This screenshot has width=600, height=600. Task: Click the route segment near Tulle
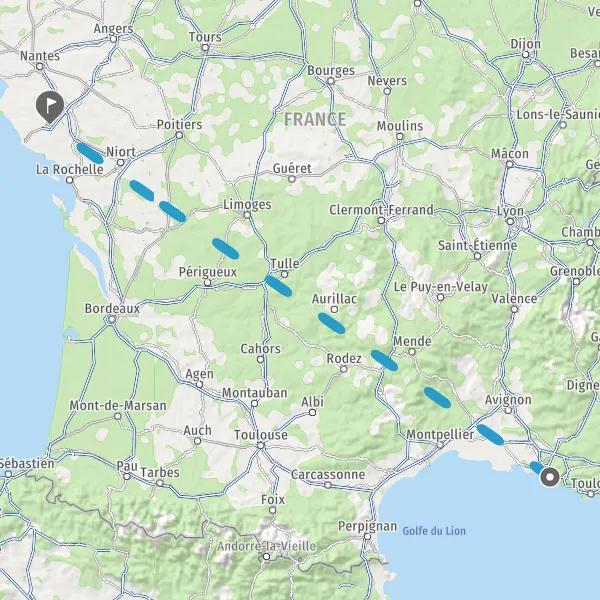tap(279, 286)
